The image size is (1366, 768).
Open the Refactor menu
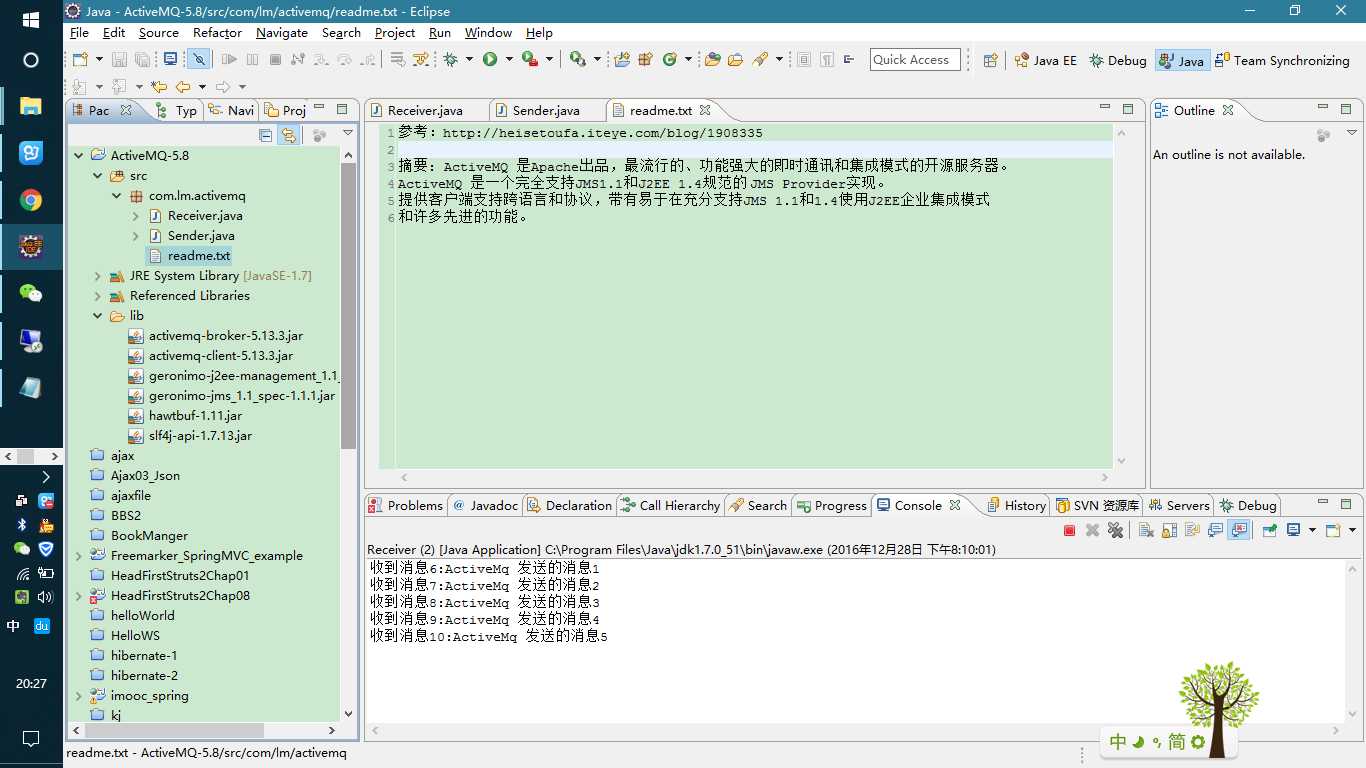pos(217,33)
